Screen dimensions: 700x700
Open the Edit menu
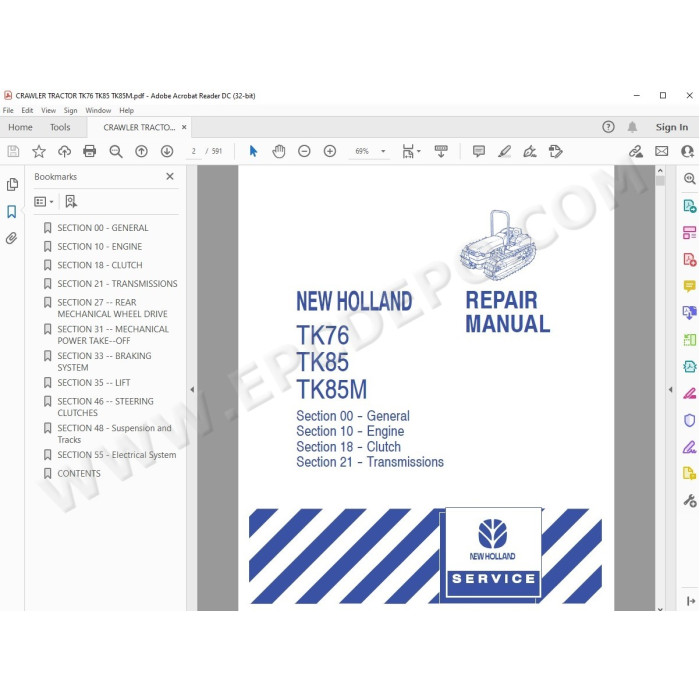(x=27, y=110)
